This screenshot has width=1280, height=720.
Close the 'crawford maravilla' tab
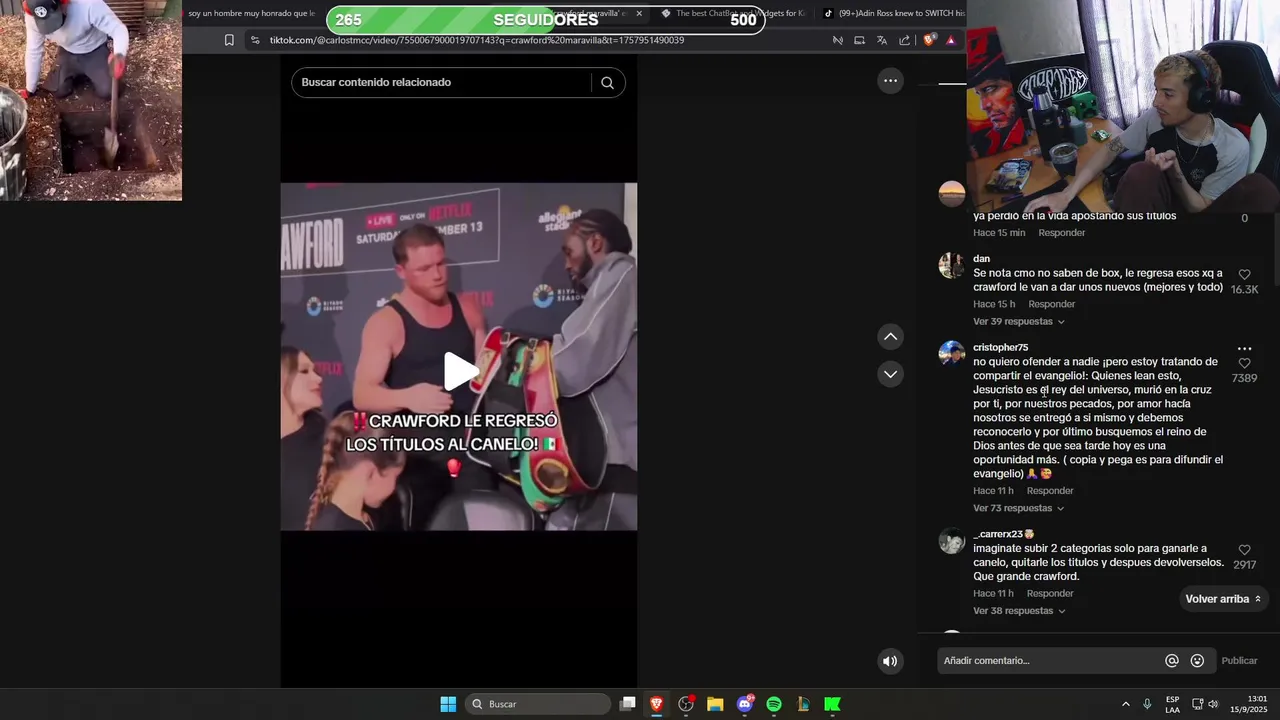pos(638,13)
